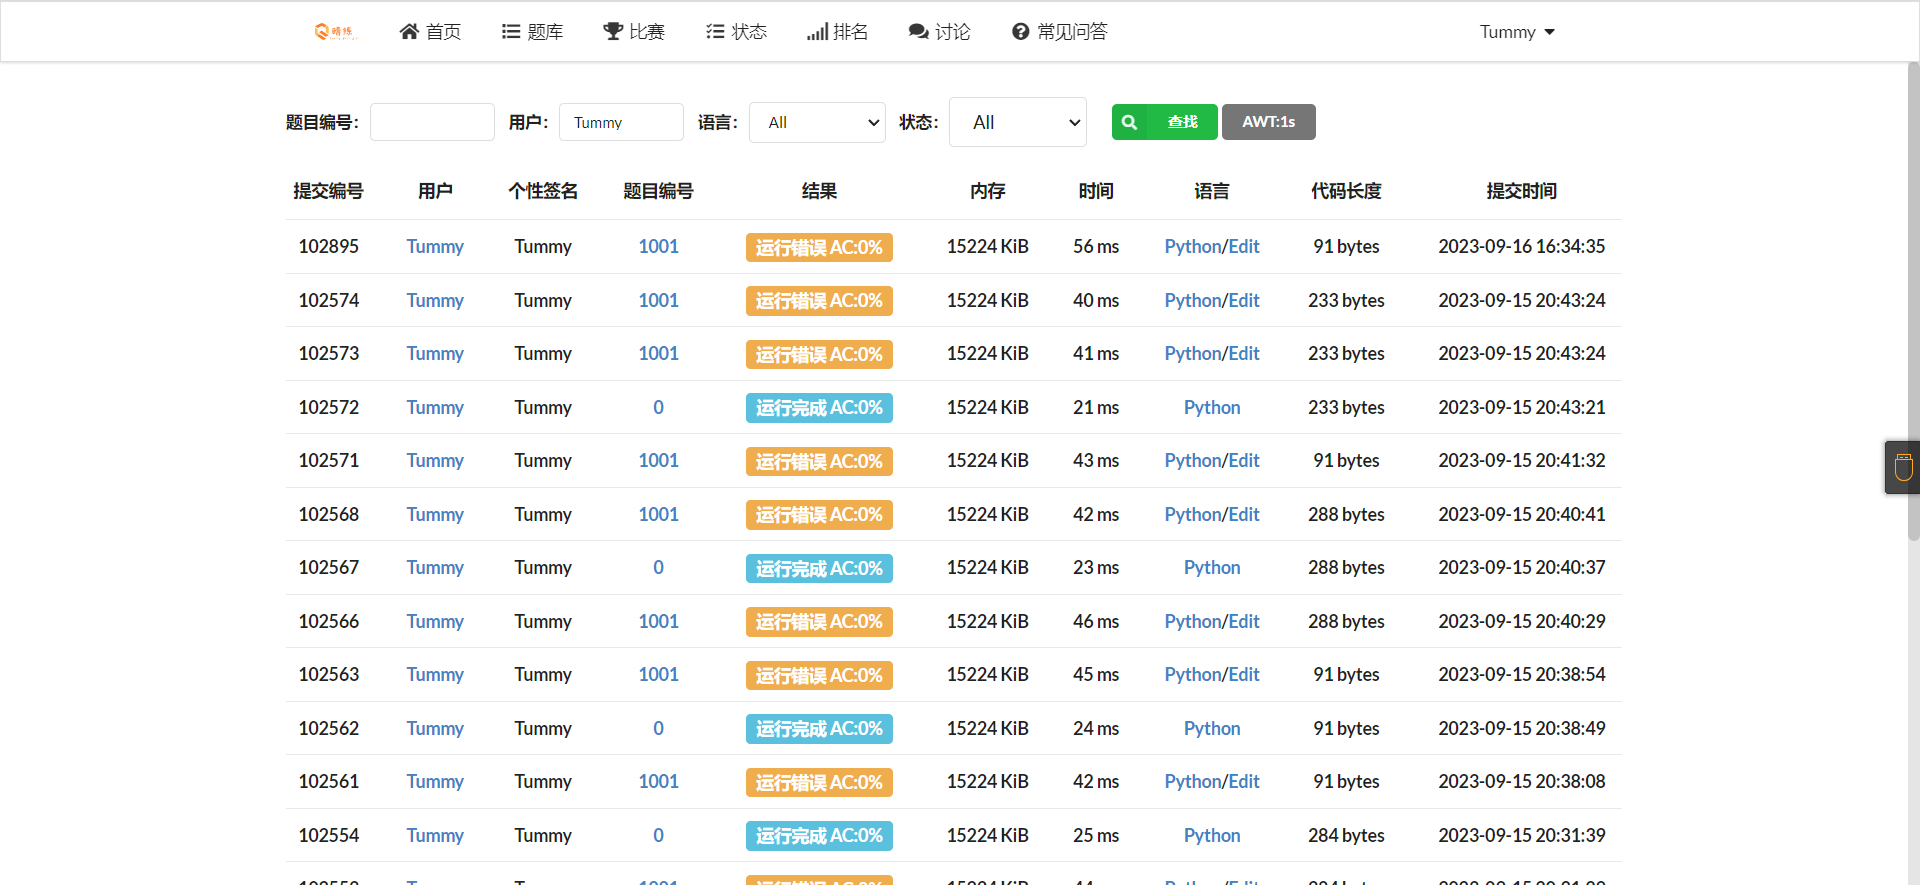Click the 代码长度 column header

(x=1346, y=191)
